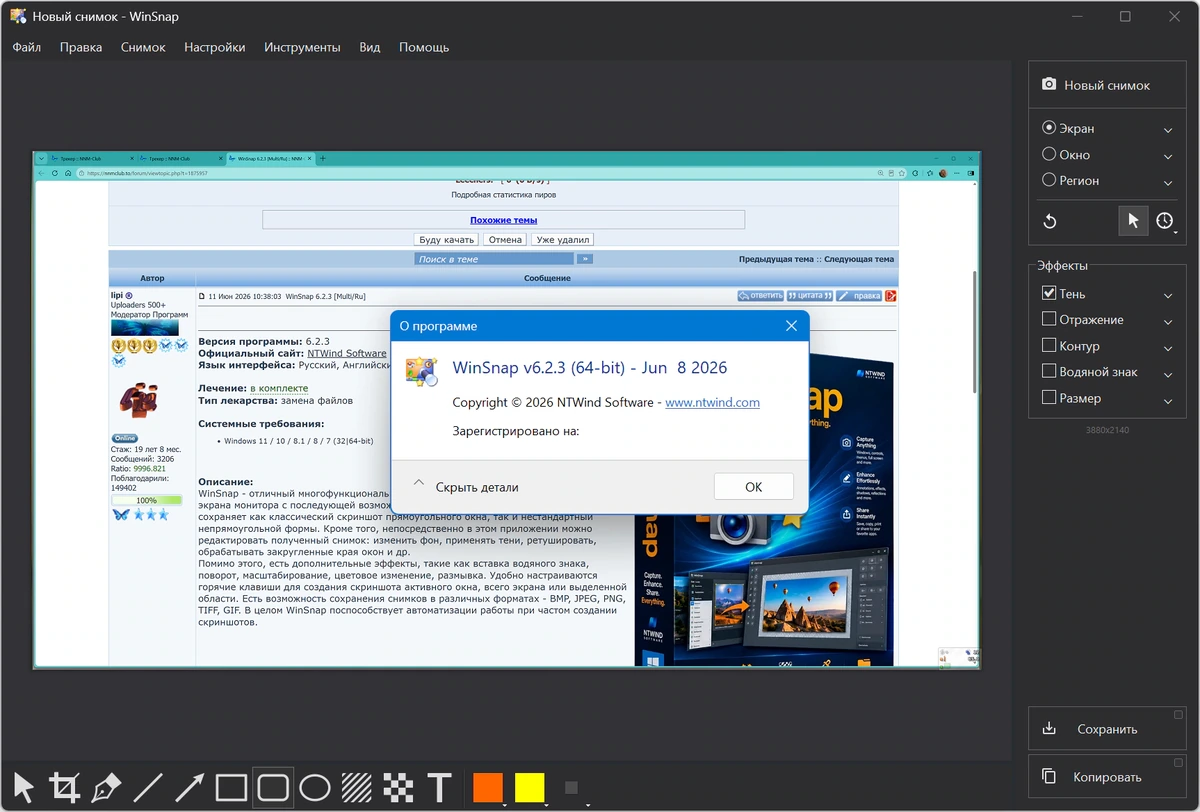Image resolution: width=1200 pixels, height=812 pixels.
Task: Select the Pixelate checkerboard tool
Action: pyautogui.click(x=399, y=788)
